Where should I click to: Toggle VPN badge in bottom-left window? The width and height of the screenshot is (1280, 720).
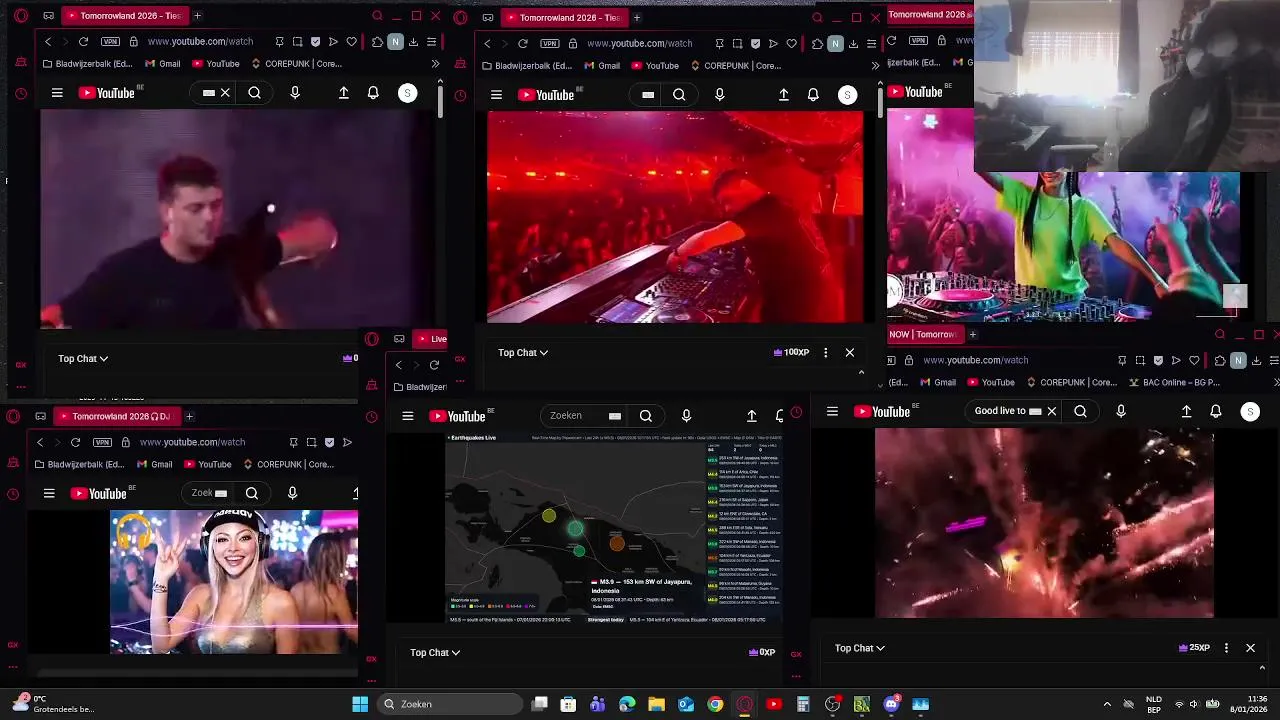click(x=102, y=442)
